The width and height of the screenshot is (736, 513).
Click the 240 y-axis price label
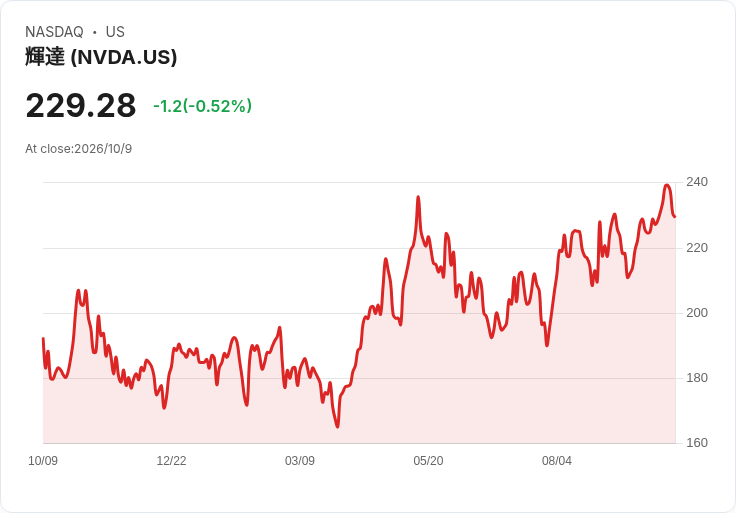coord(697,182)
